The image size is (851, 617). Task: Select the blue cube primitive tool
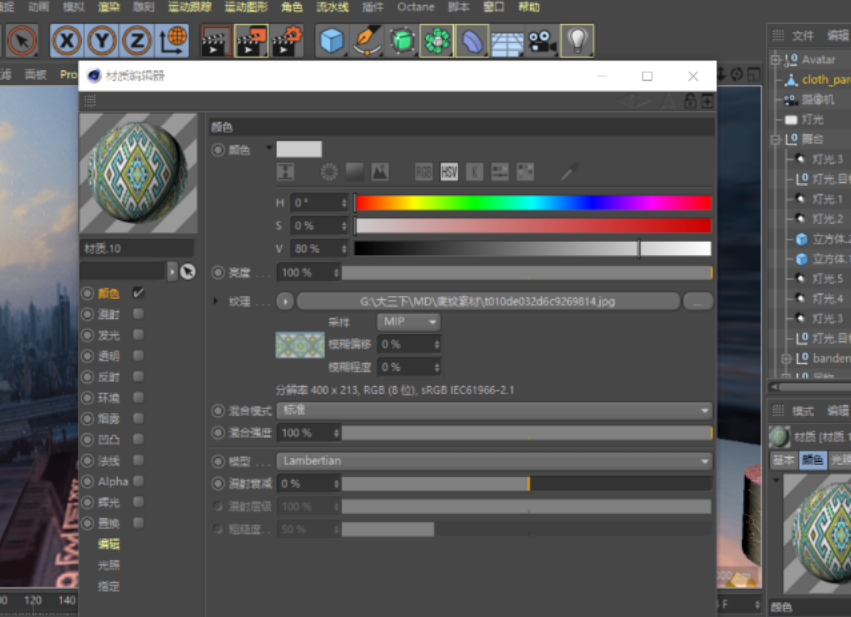coord(331,41)
